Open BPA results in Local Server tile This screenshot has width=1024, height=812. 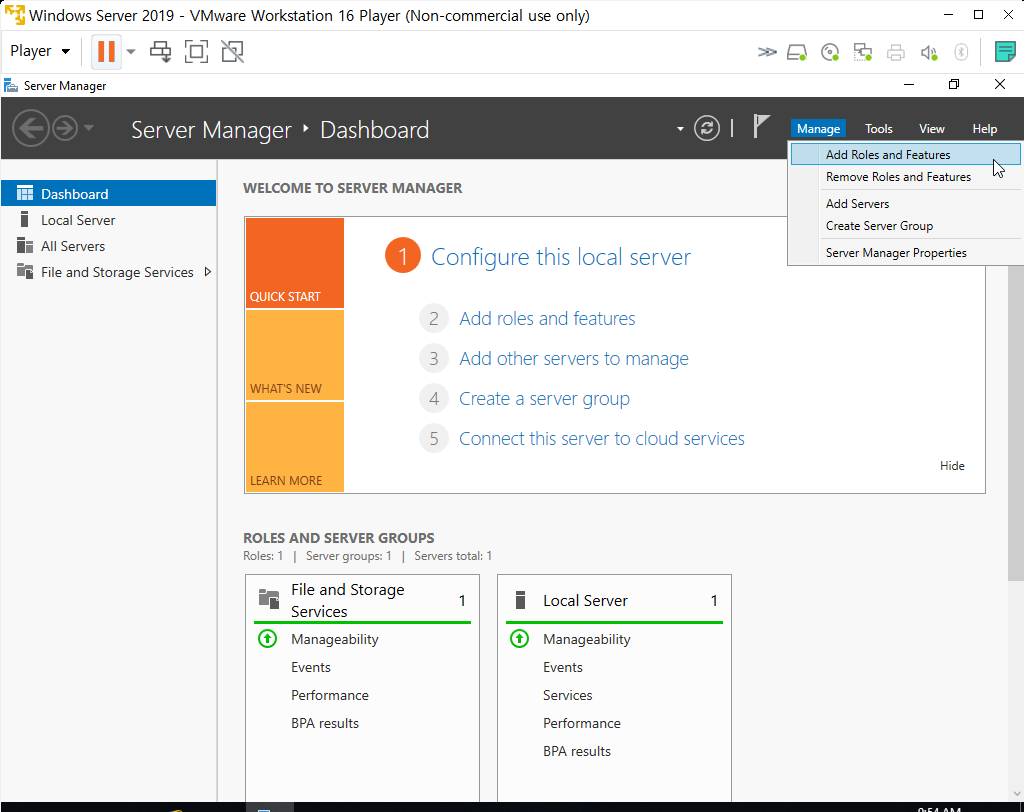click(577, 751)
